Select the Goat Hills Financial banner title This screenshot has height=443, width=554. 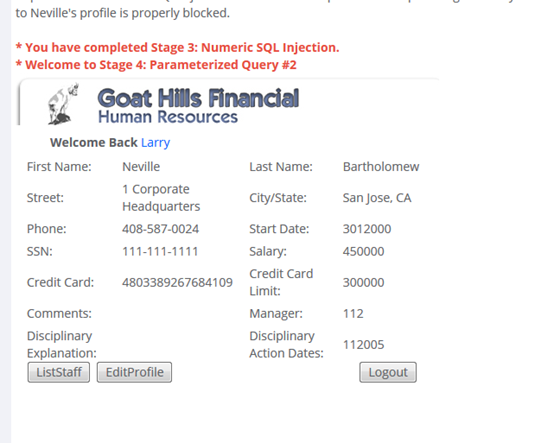[x=198, y=98]
